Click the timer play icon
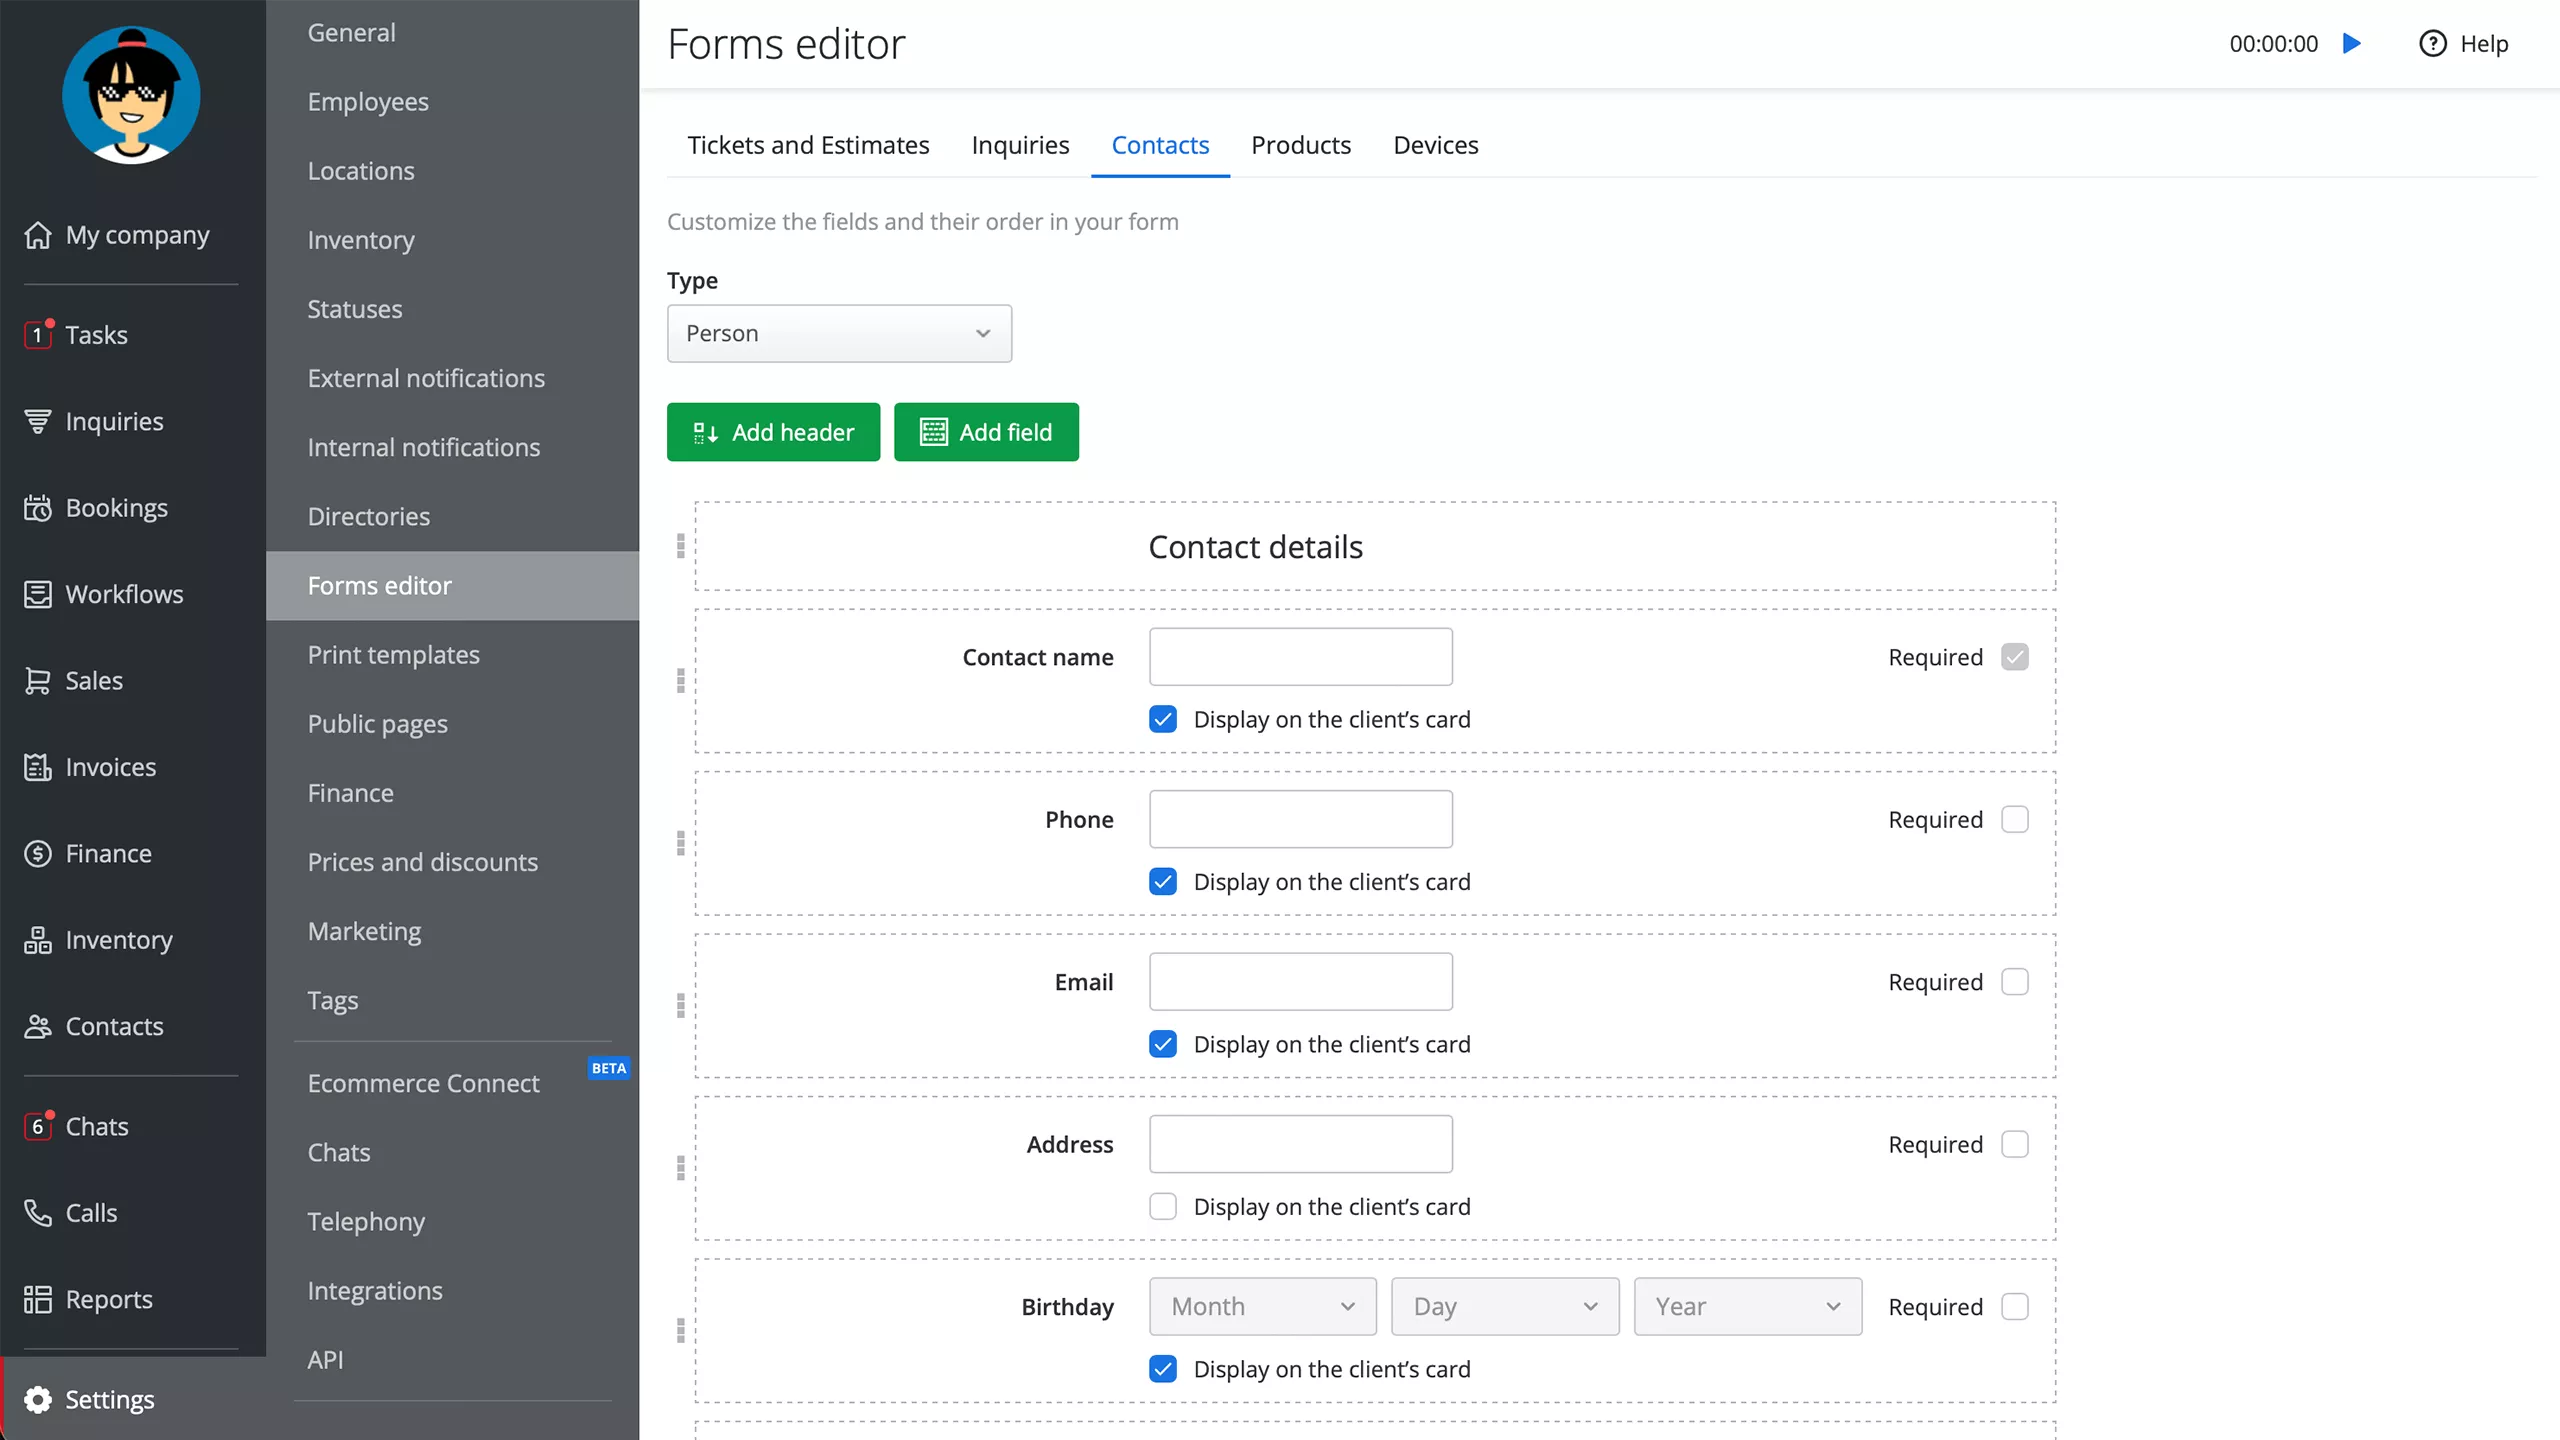 click(x=2352, y=43)
